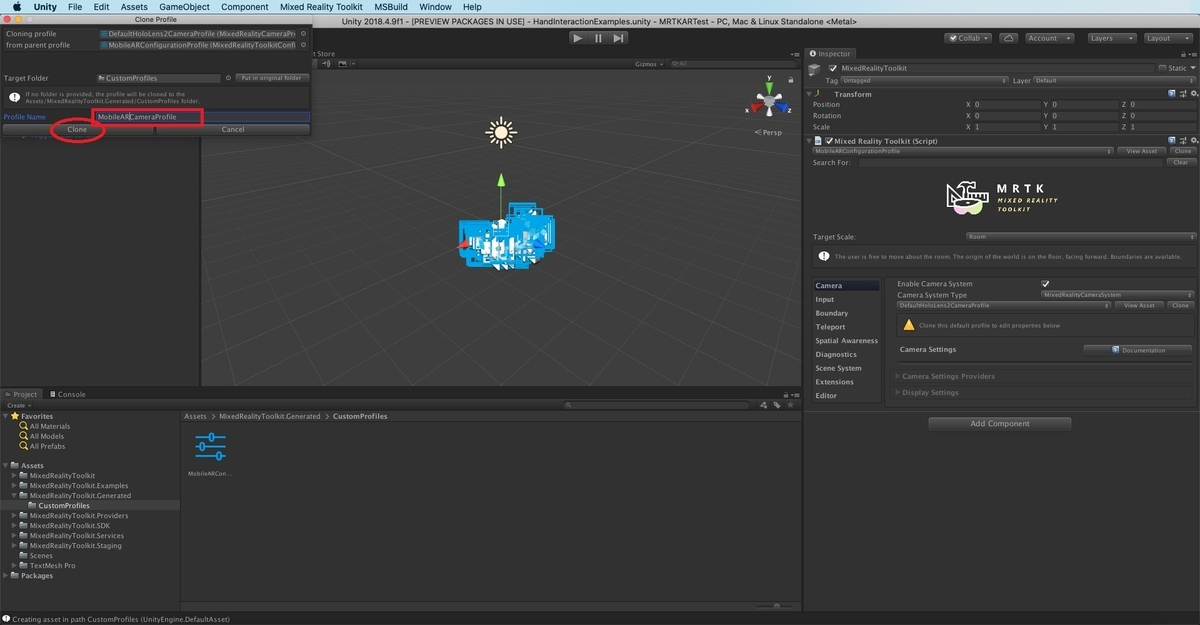Image resolution: width=1200 pixels, height=625 pixels.
Task: Open the DefaultHoloLens2CameraProfile dropdown
Action: click(x=1003, y=305)
